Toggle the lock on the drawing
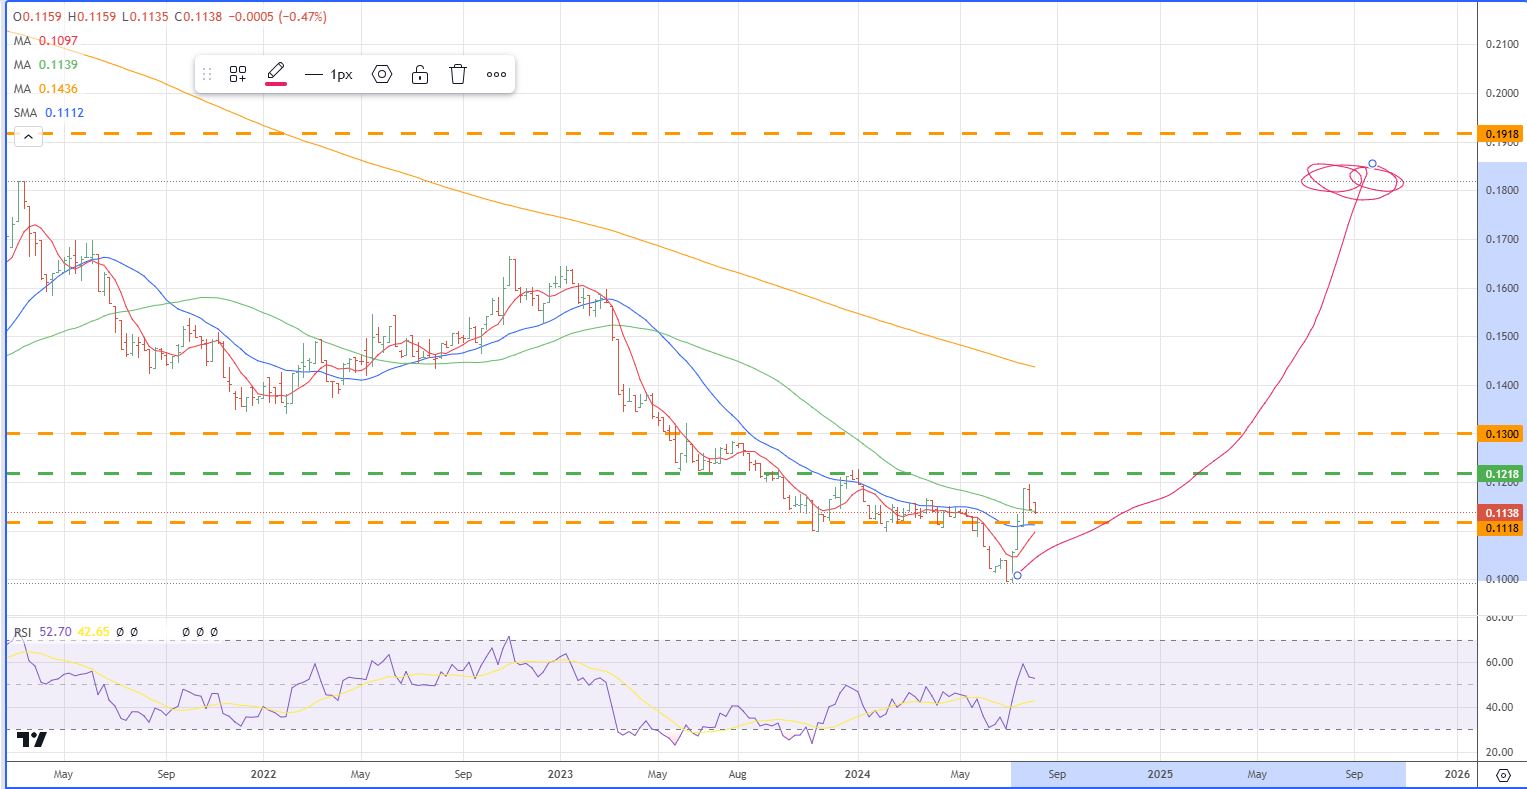 point(420,74)
